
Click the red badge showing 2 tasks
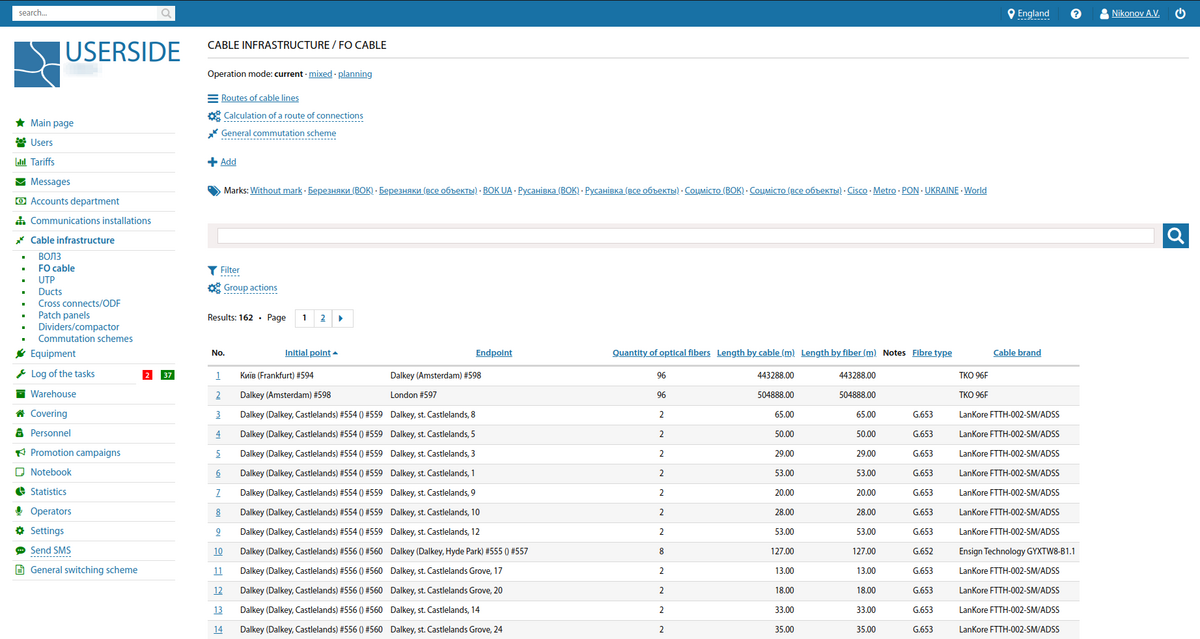pos(147,375)
